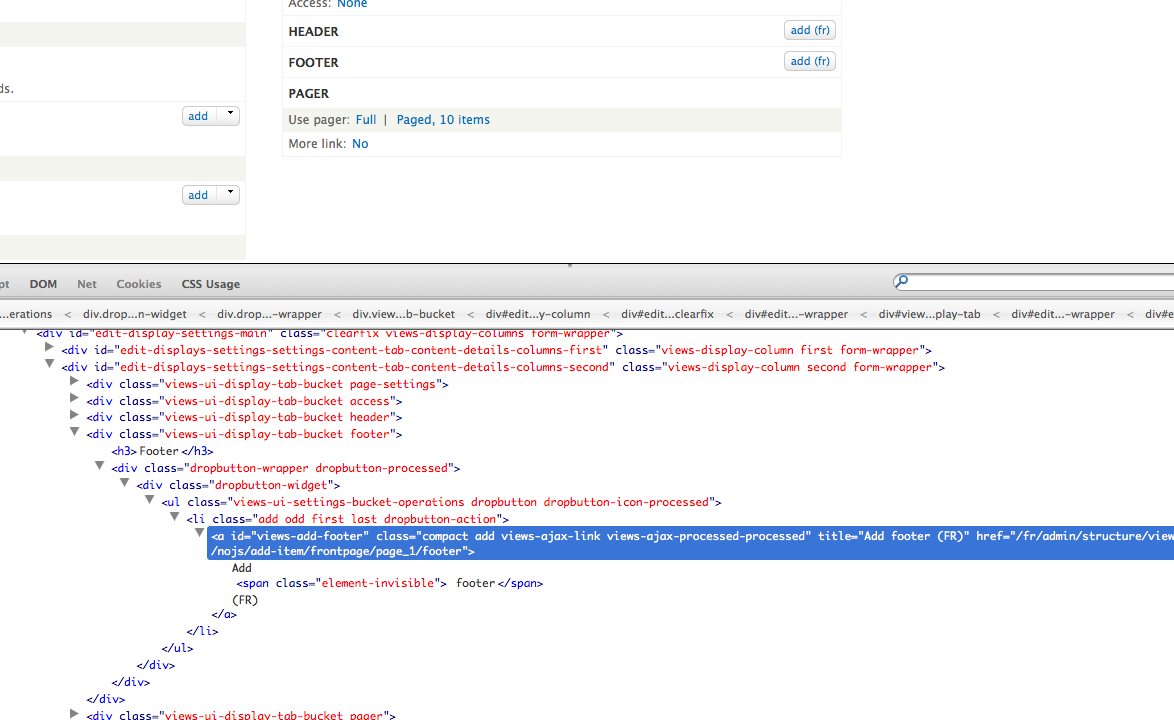Select the div.view...b-bucket breadcrumb
The height and width of the screenshot is (720, 1174).
click(x=404, y=314)
